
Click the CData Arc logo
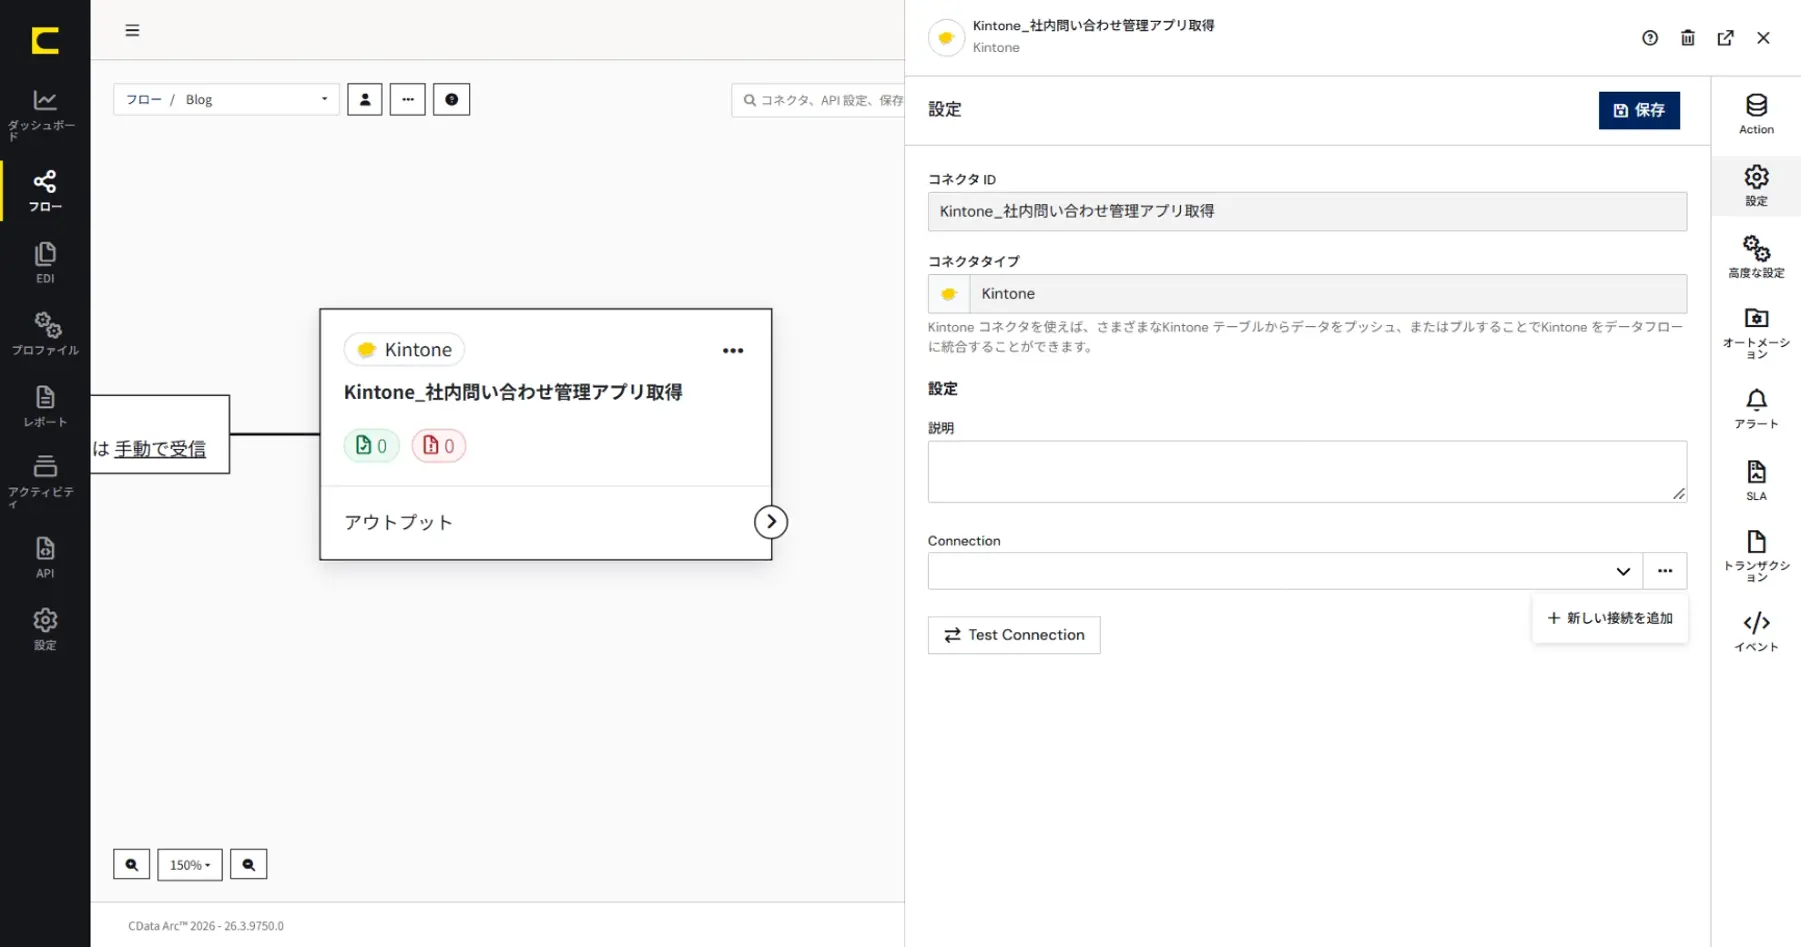click(x=45, y=40)
